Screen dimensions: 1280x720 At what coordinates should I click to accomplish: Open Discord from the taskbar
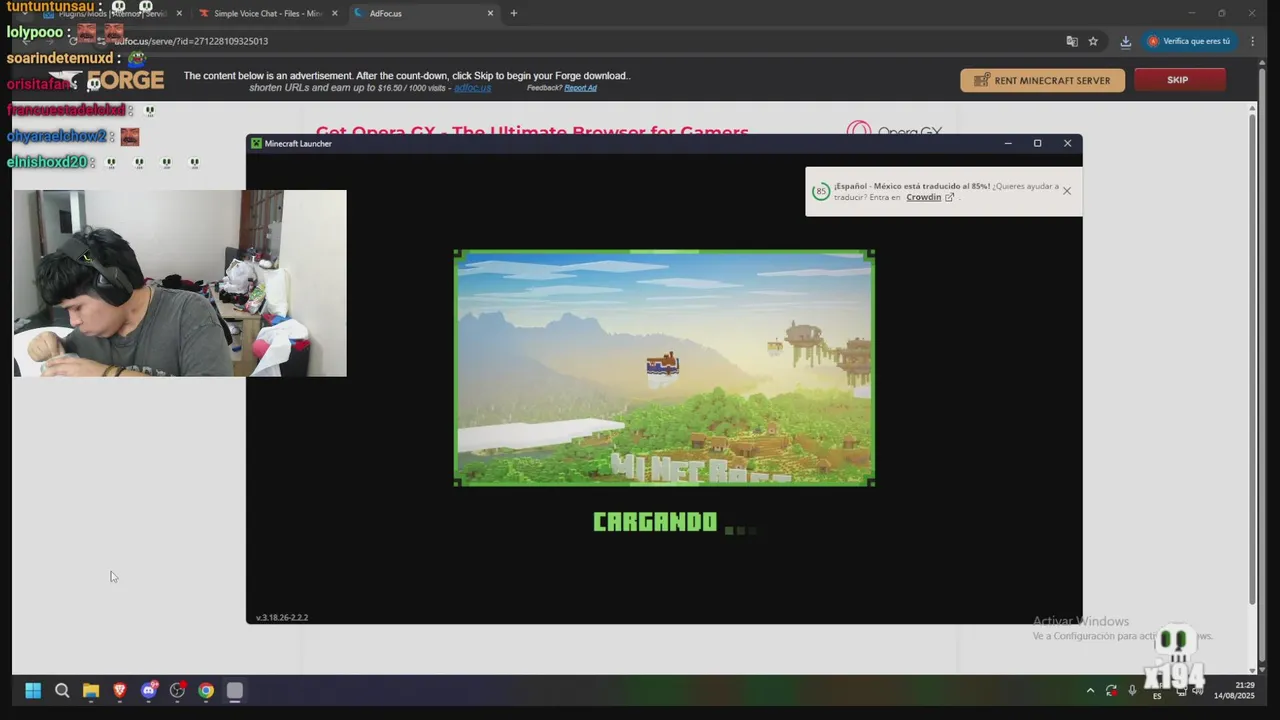(149, 690)
